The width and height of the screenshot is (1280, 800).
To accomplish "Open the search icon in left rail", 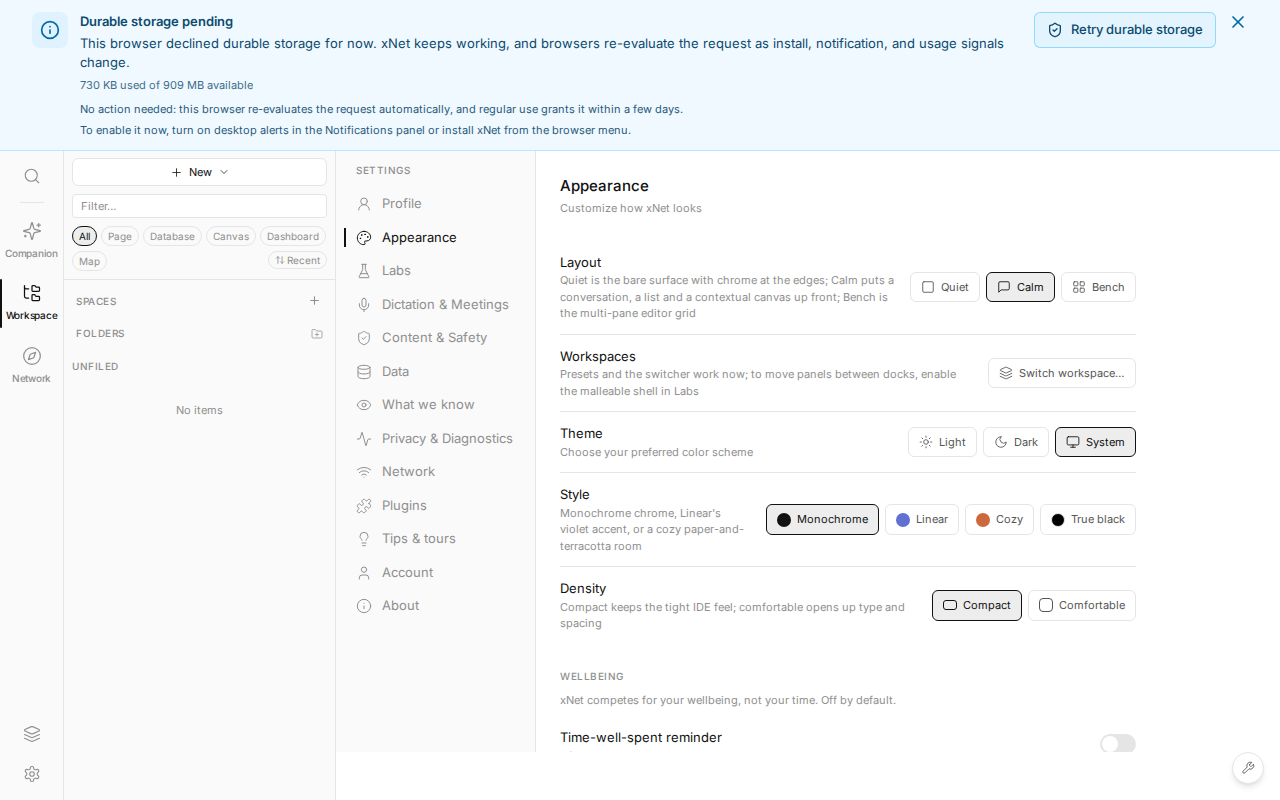I will coord(32,176).
